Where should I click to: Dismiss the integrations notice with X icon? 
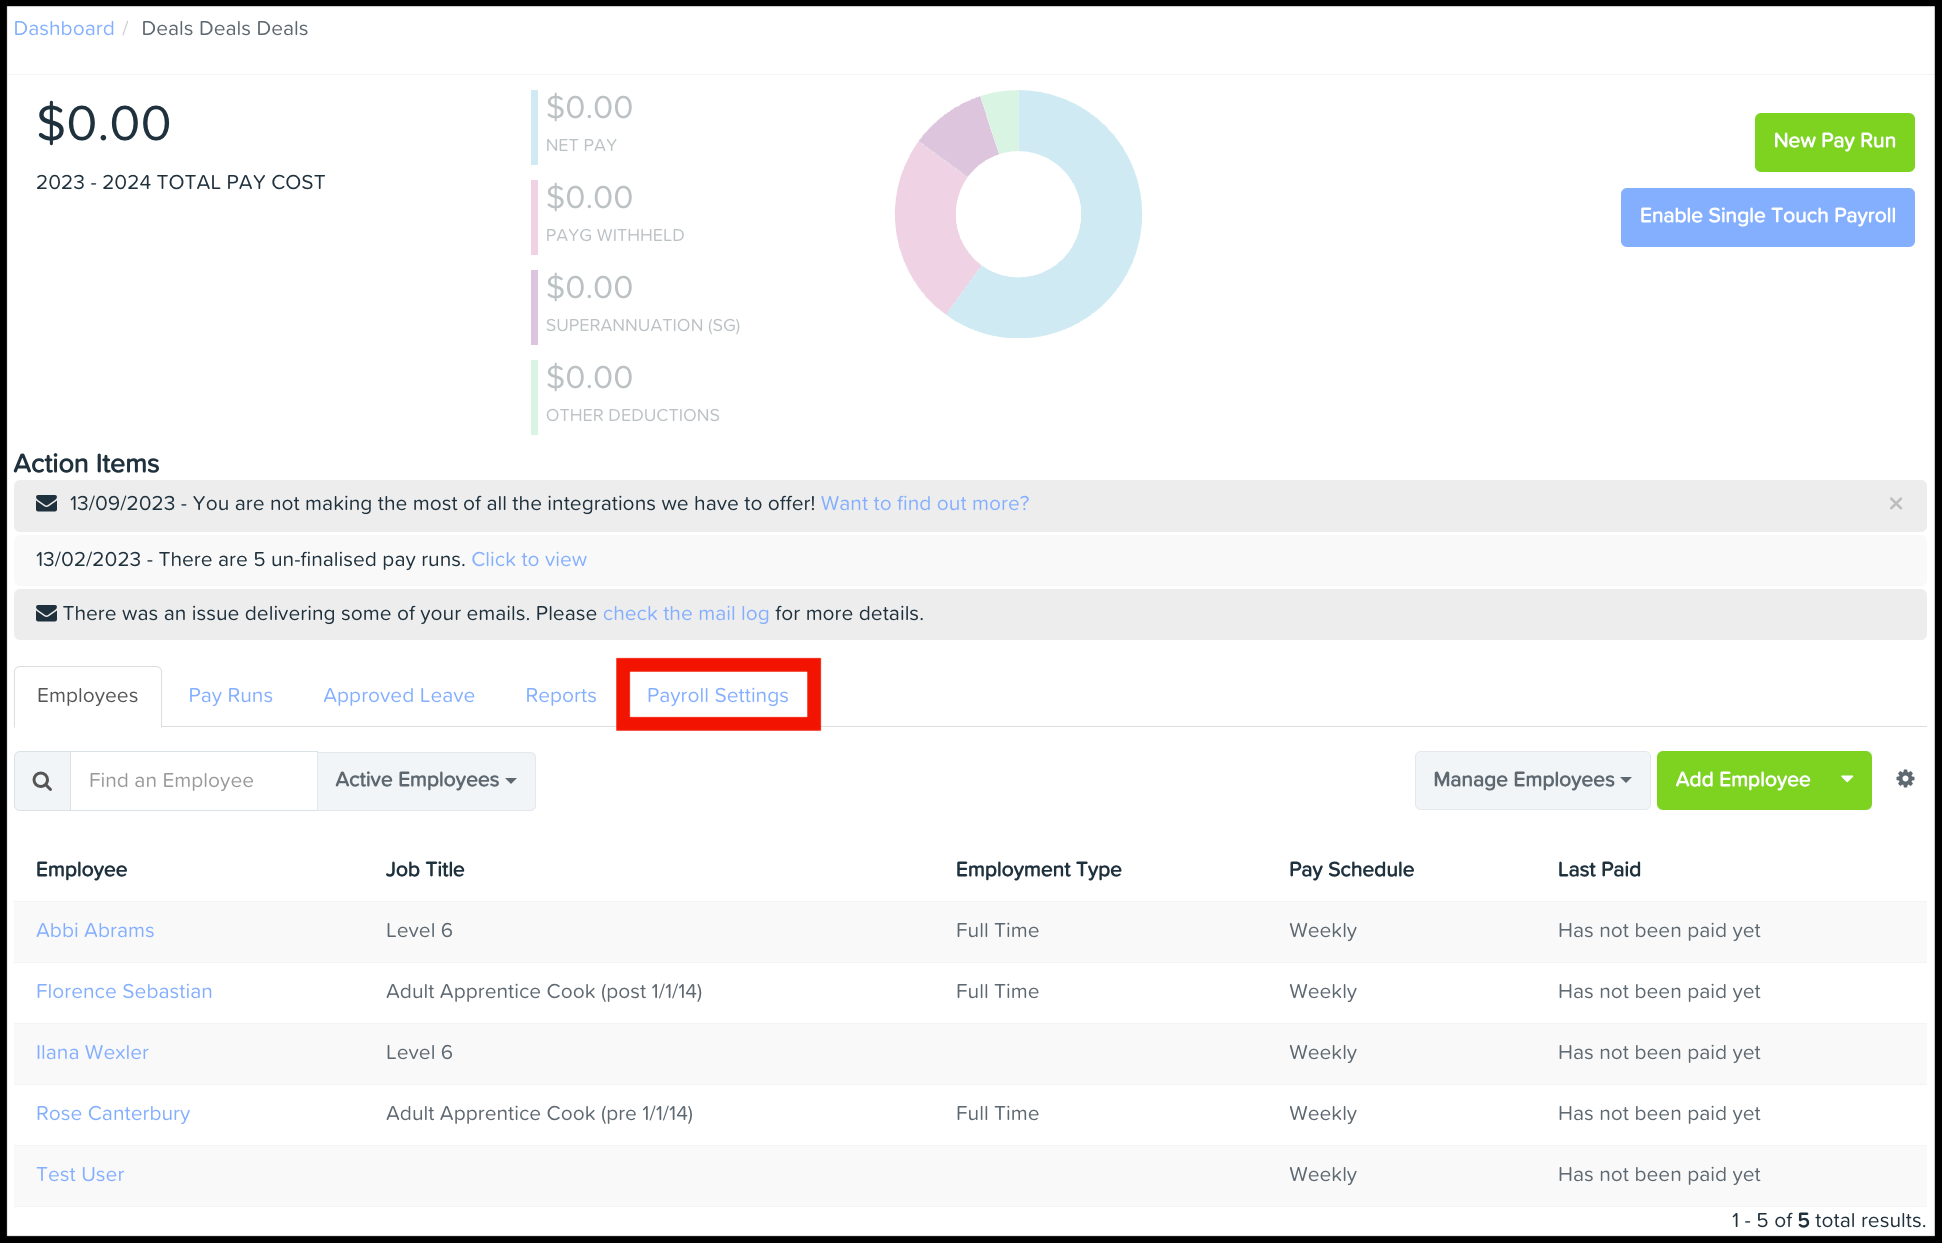tap(1895, 504)
